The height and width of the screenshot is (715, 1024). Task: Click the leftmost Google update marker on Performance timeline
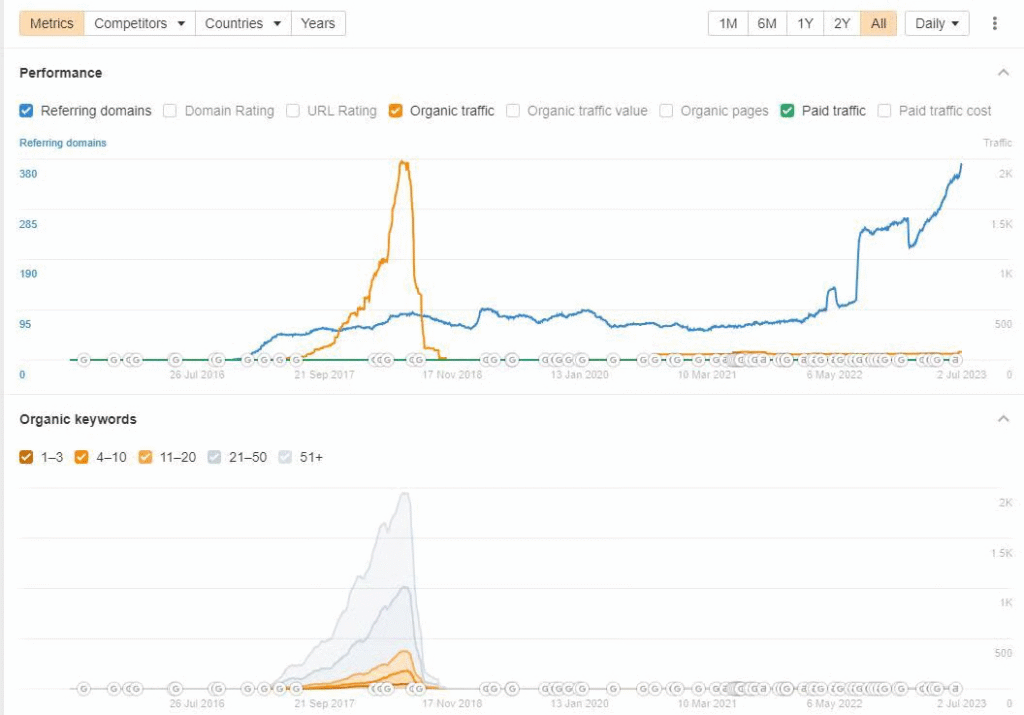pyautogui.click(x=84, y=359)
